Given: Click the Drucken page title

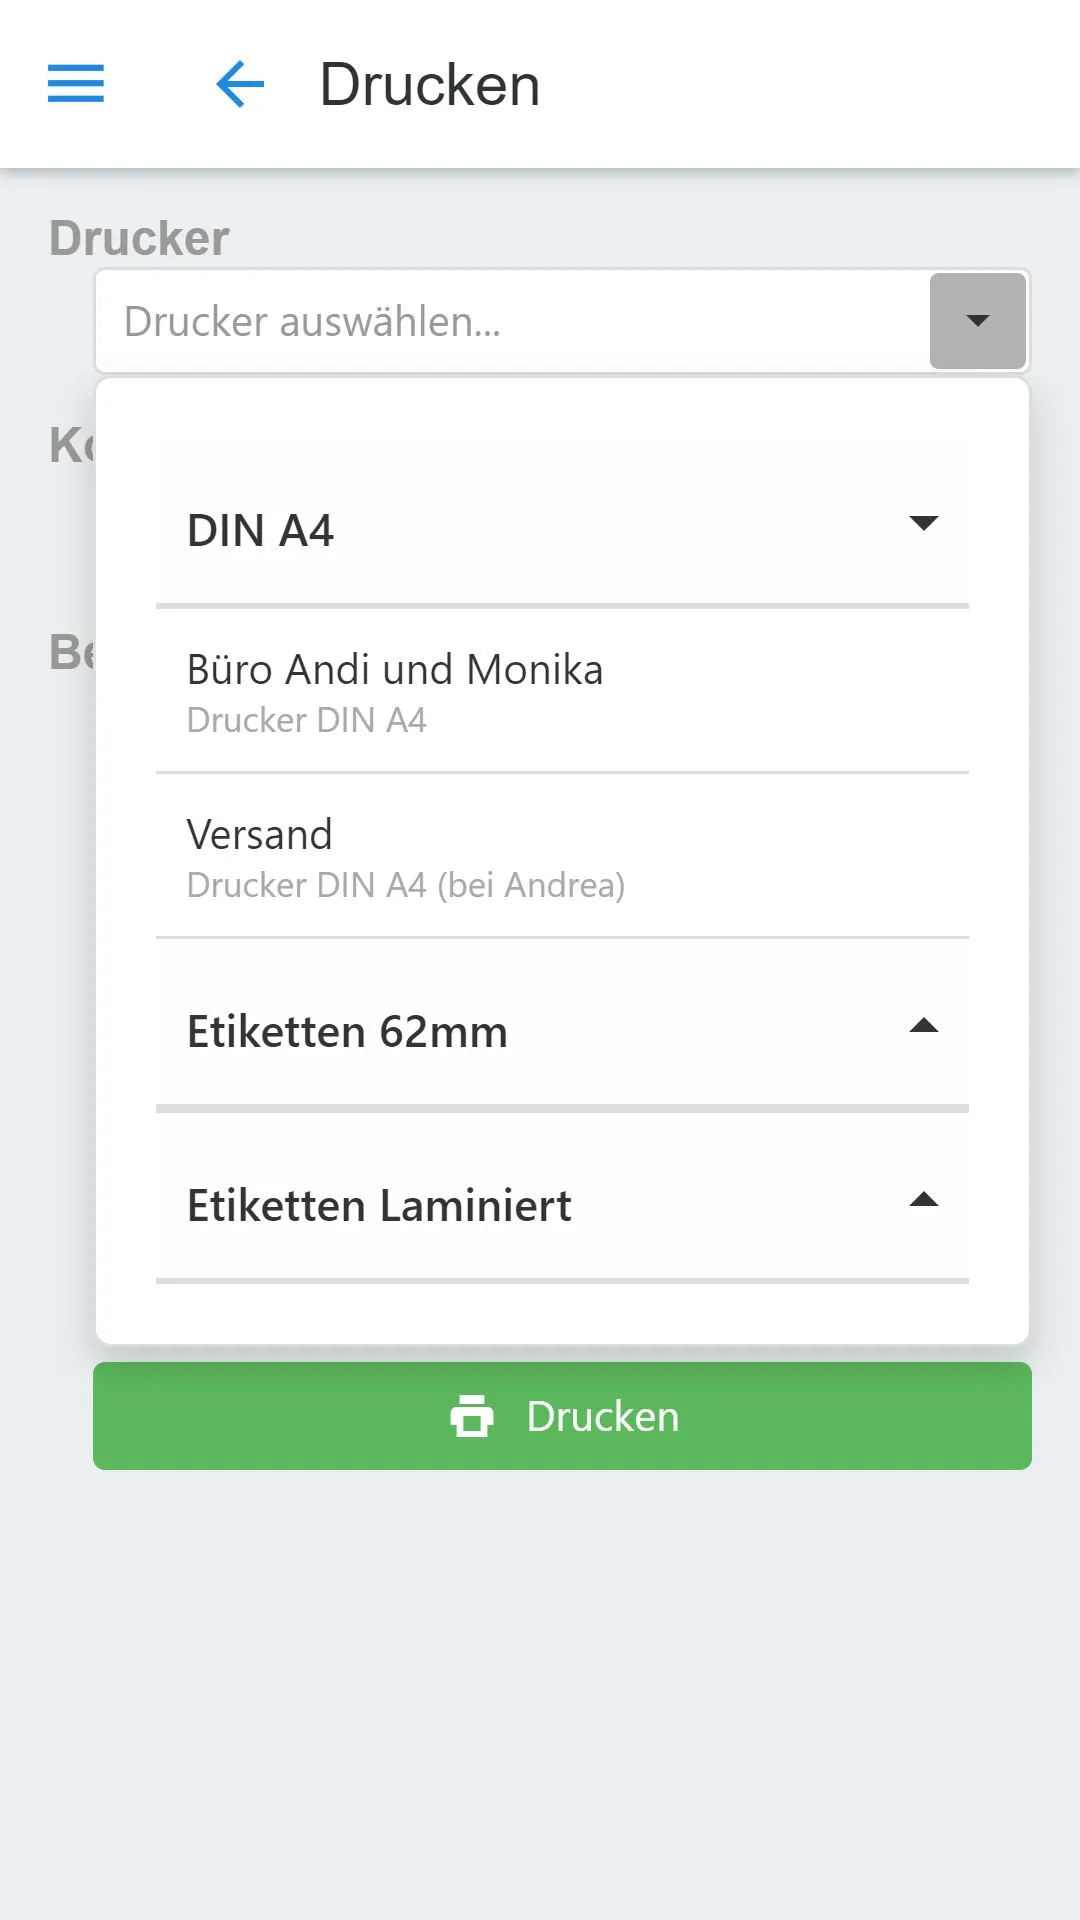Looking at the screenshot, I should (x=430, y=85).
